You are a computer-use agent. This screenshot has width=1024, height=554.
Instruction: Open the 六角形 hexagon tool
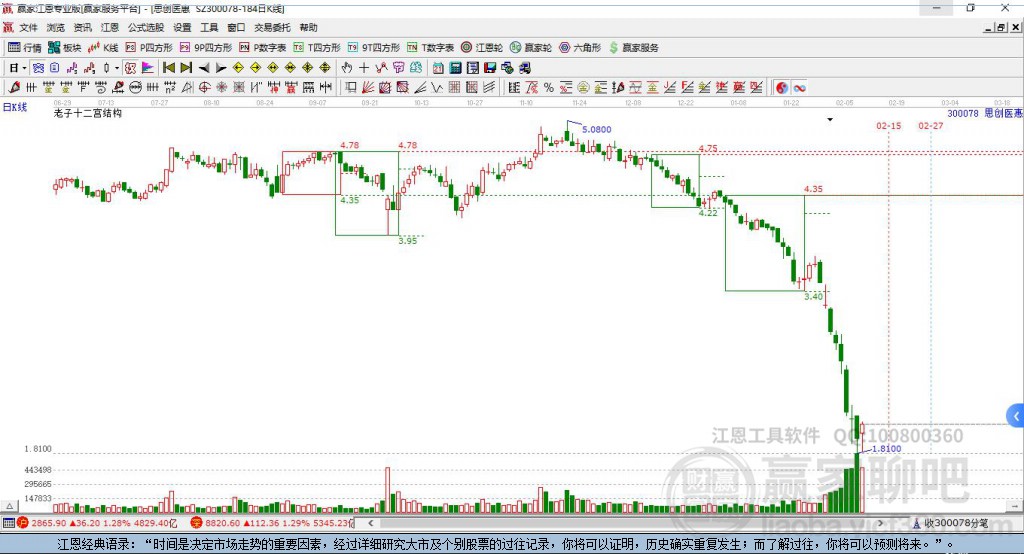click(x=580, y=48)
